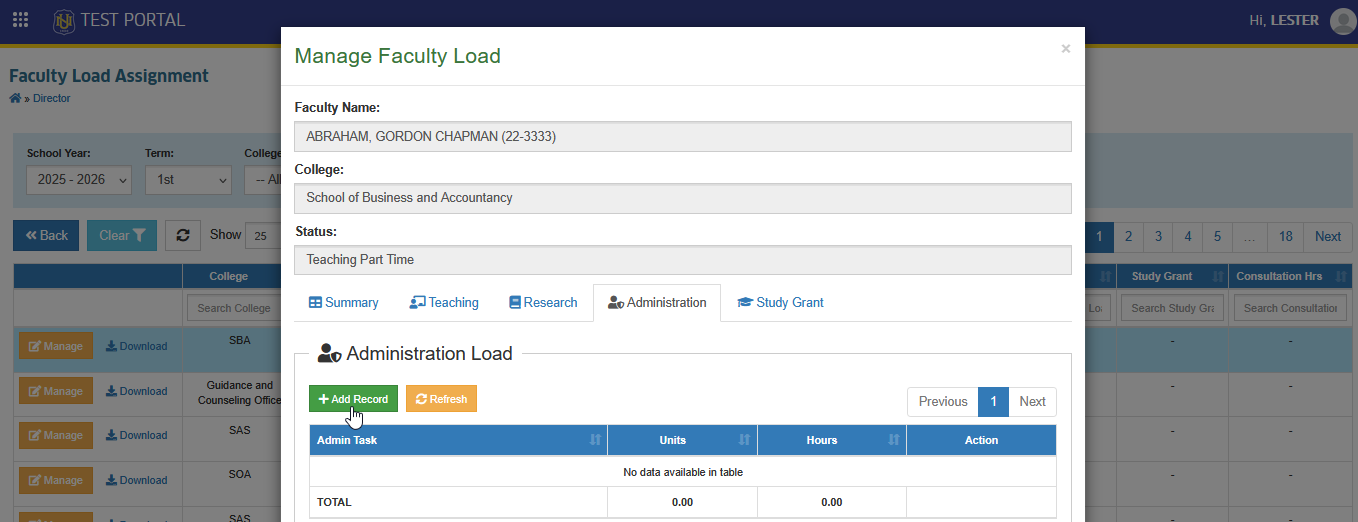Click the Administration Load section icon
Image resolution: width=1358 pixels, height=522 pixels.
tap(329, 353)
